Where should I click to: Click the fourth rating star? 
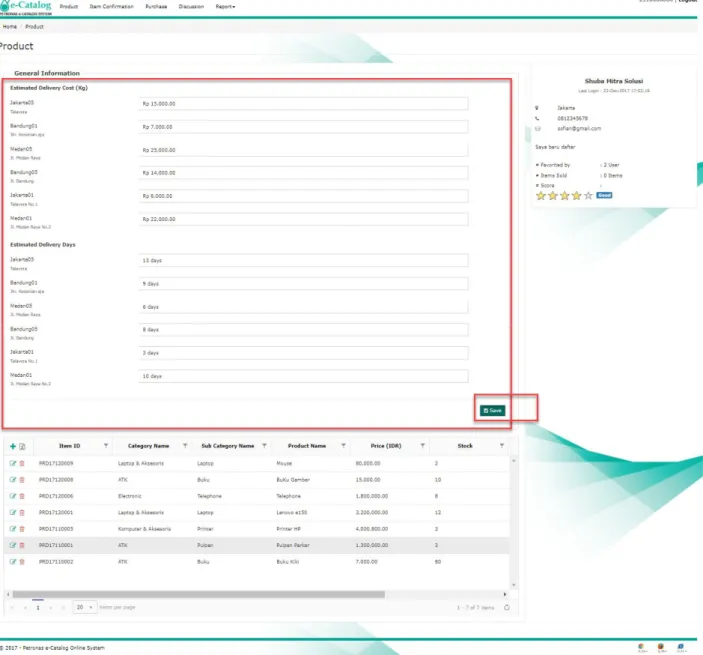point(577,195)
